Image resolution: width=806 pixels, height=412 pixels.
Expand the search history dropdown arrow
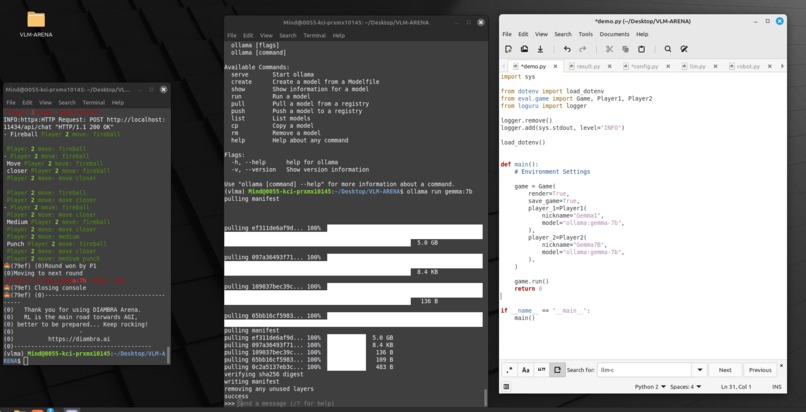(x=699, y=370)
